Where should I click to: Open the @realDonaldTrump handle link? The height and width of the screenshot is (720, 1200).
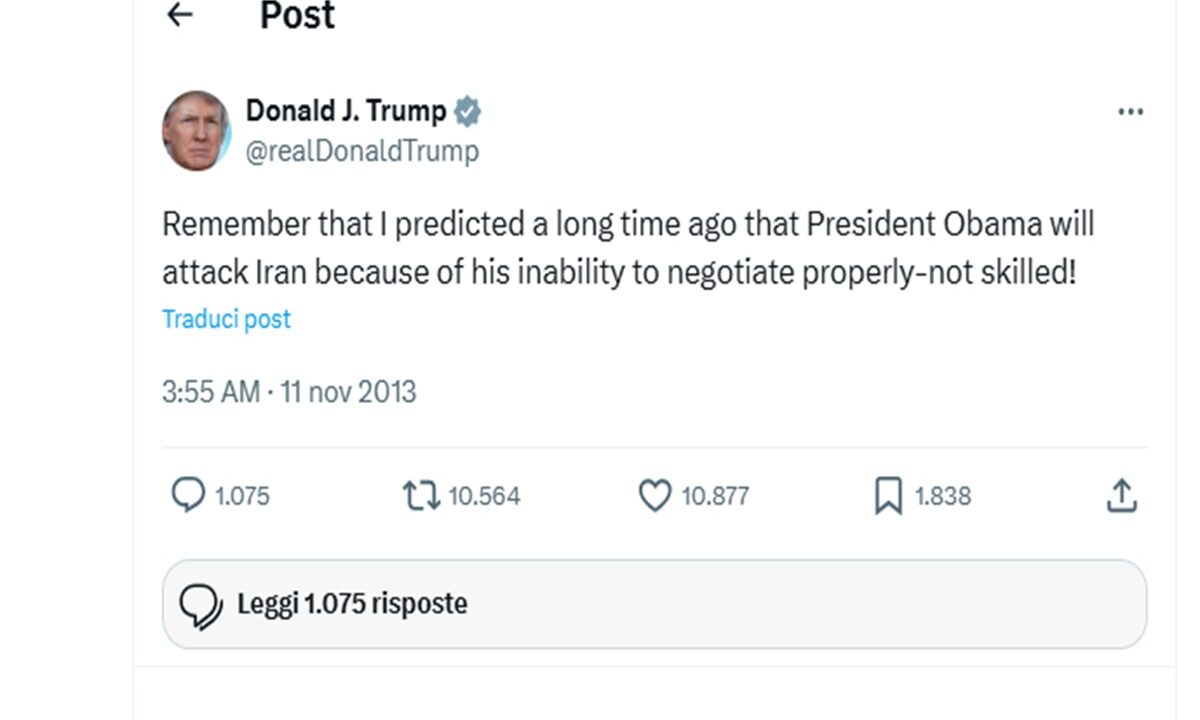[362, 151]
